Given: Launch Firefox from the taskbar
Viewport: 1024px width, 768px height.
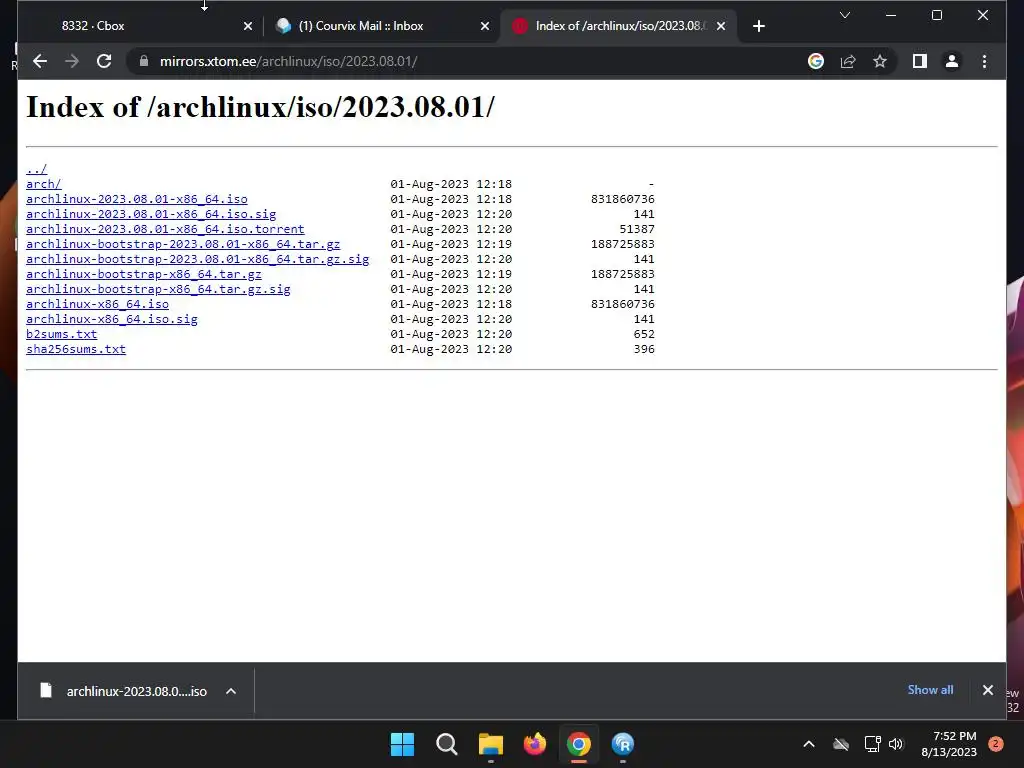Looking at the screenshot, I should click(535, 744).
